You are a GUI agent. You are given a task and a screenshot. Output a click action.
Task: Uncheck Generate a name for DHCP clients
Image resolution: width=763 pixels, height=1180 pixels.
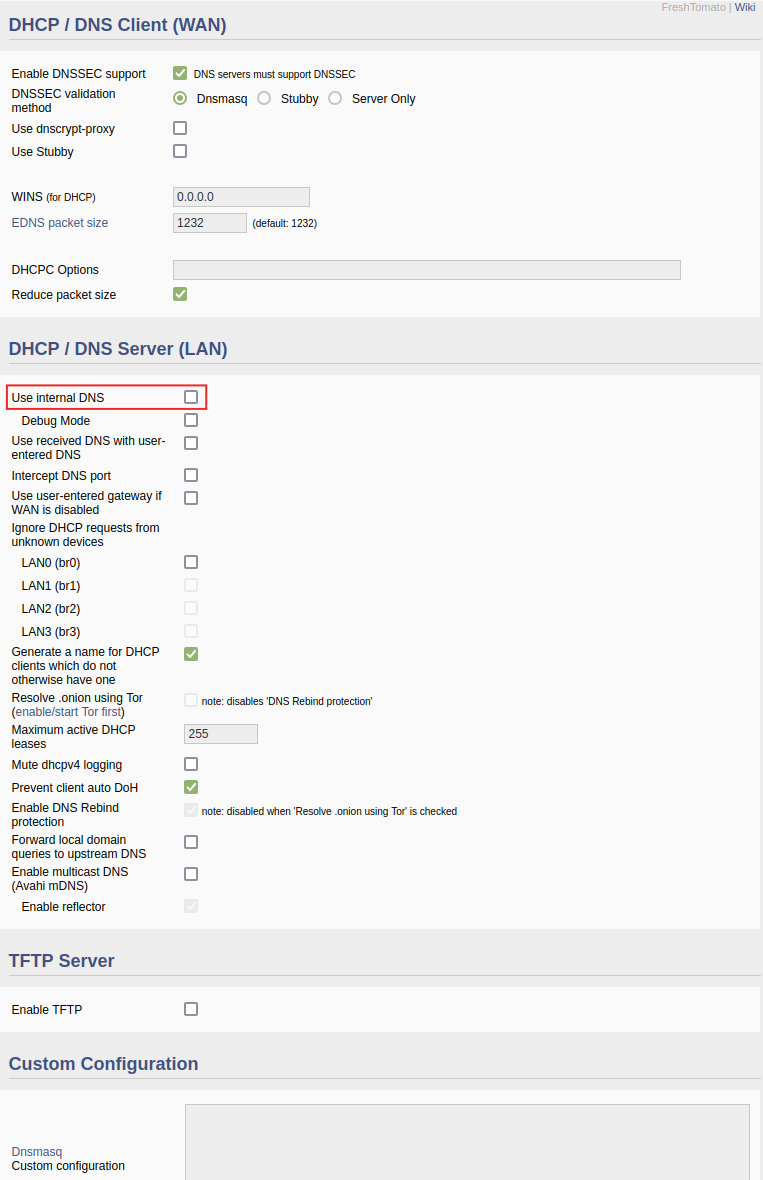click(191, 654)
